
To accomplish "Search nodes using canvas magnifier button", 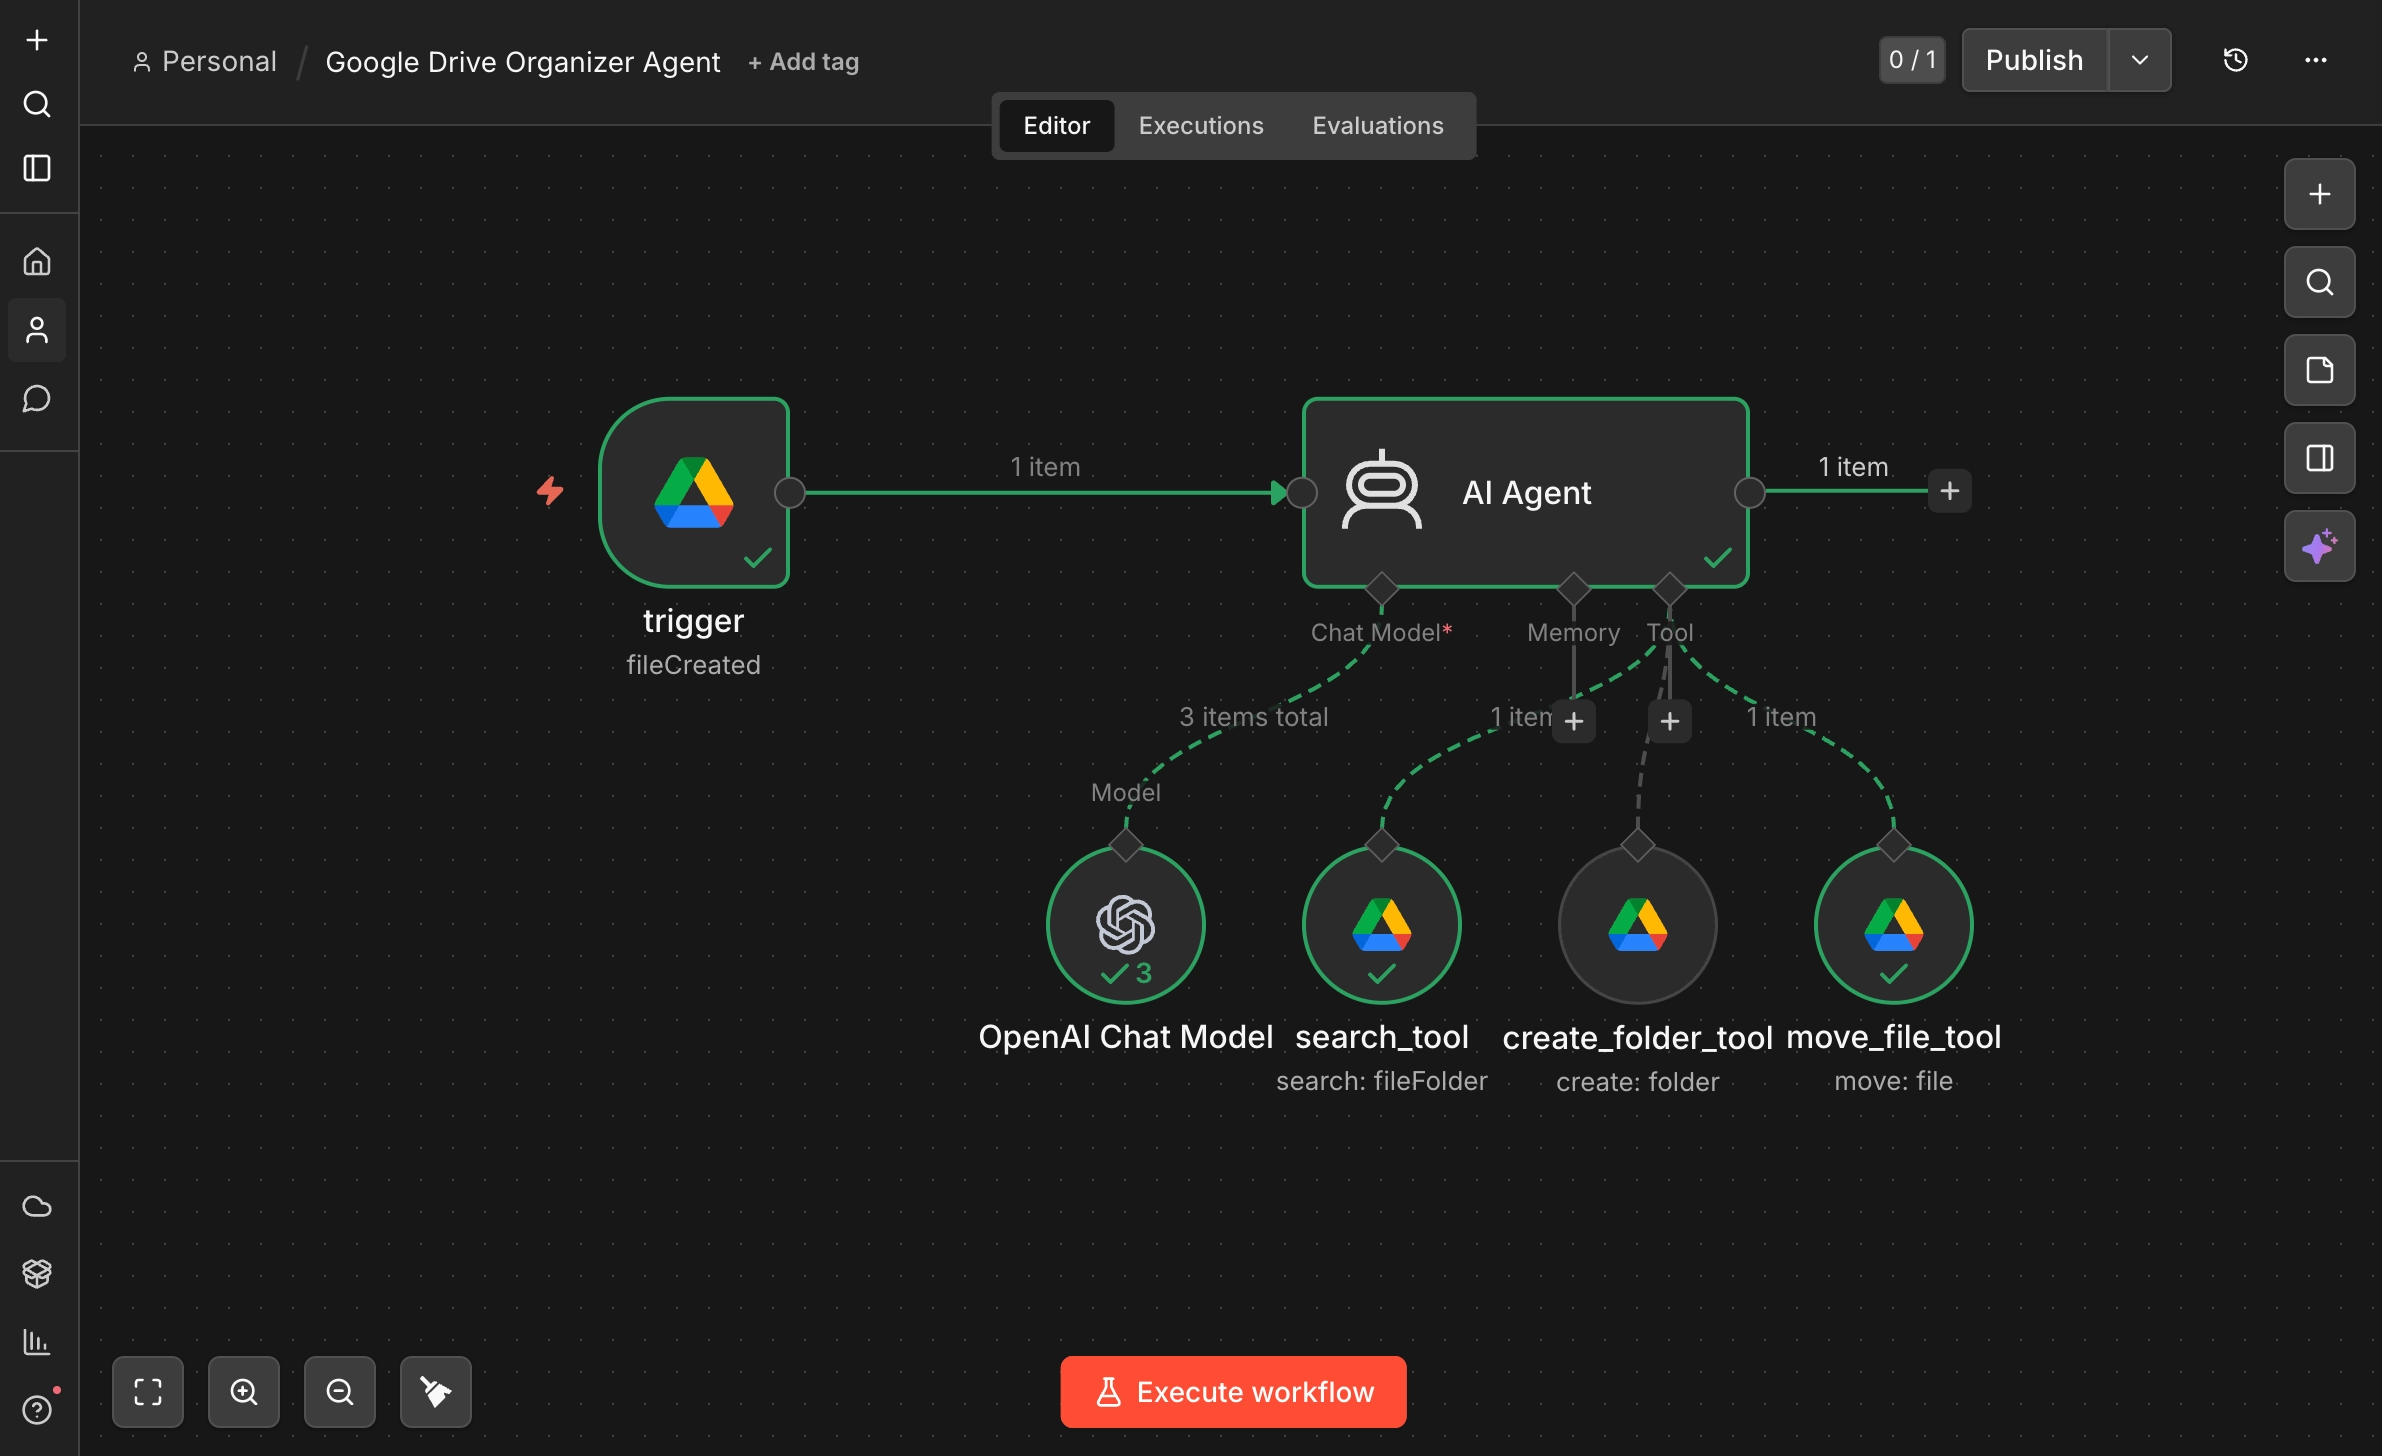I will [x=2320, y=282].
